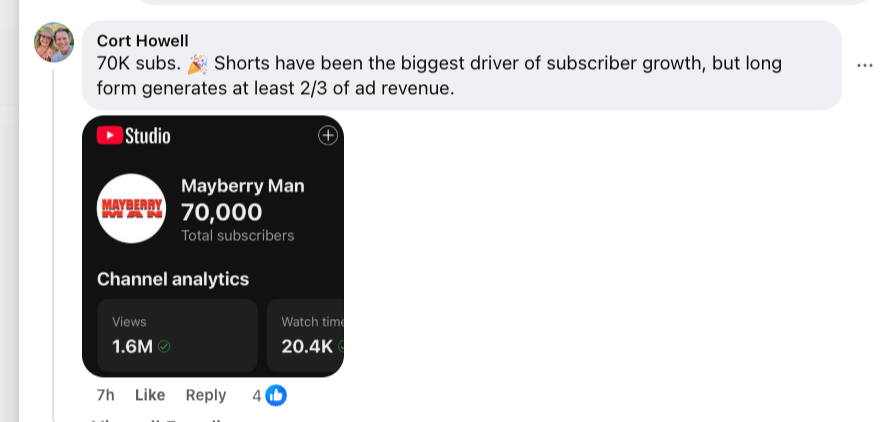Like Cort Howell's comment
Image resolution: width=884 pixels, height=422 pixels.
[x=150, y=395]
